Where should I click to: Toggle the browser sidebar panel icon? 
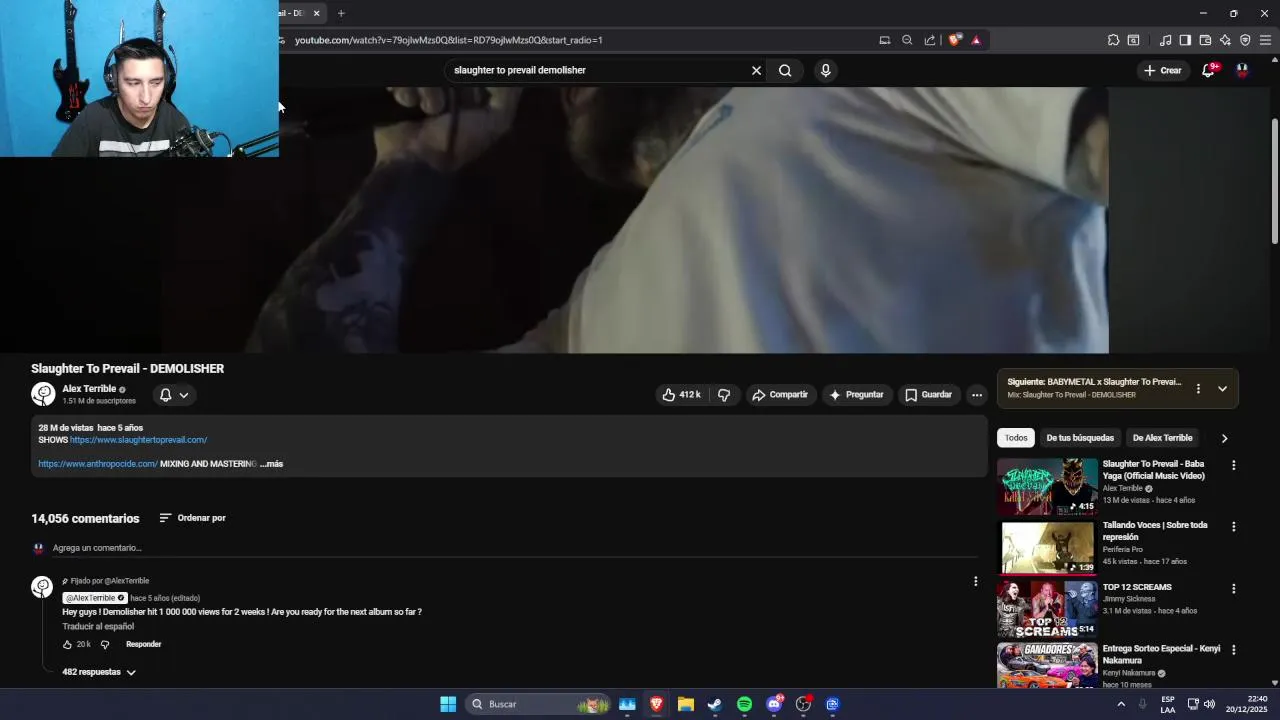[1185, 40]
